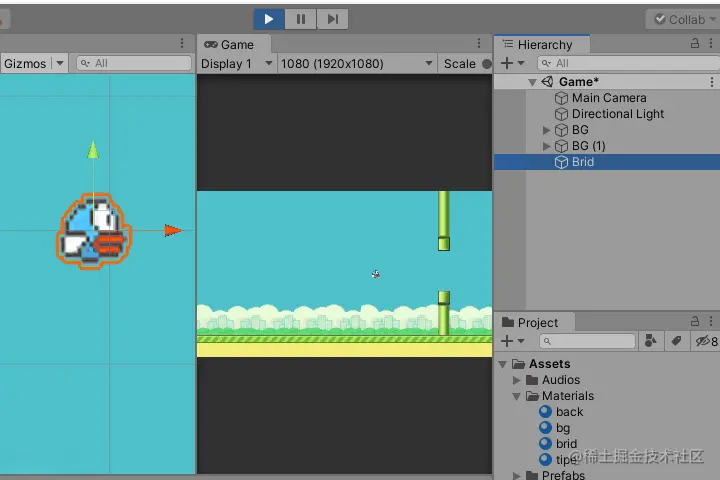Click the Main Camera cube icon
The image size is (720, 480).
point(561,98)
